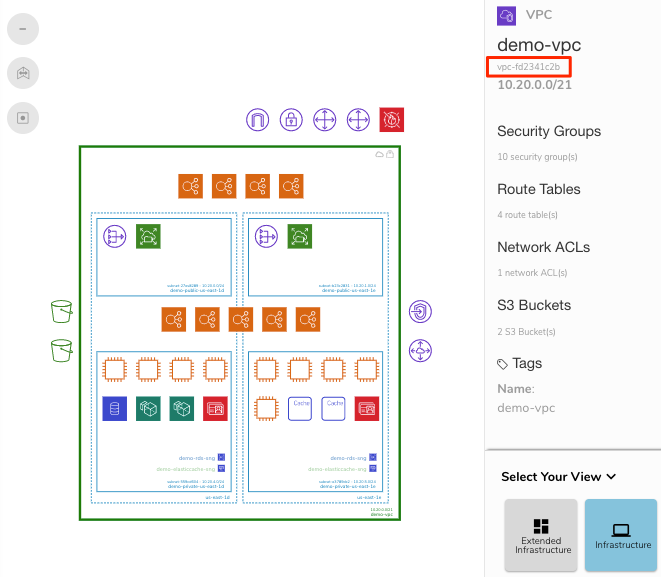Click the center/fit view button

23,117
